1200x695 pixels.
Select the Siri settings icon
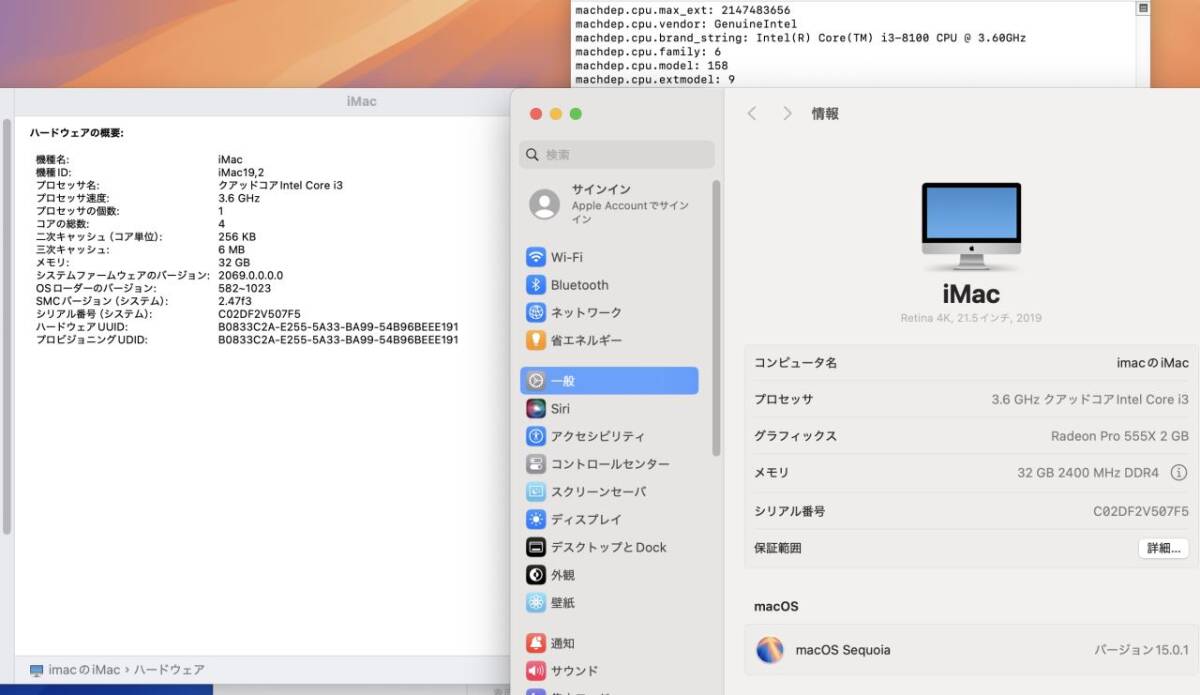[559, 408]
